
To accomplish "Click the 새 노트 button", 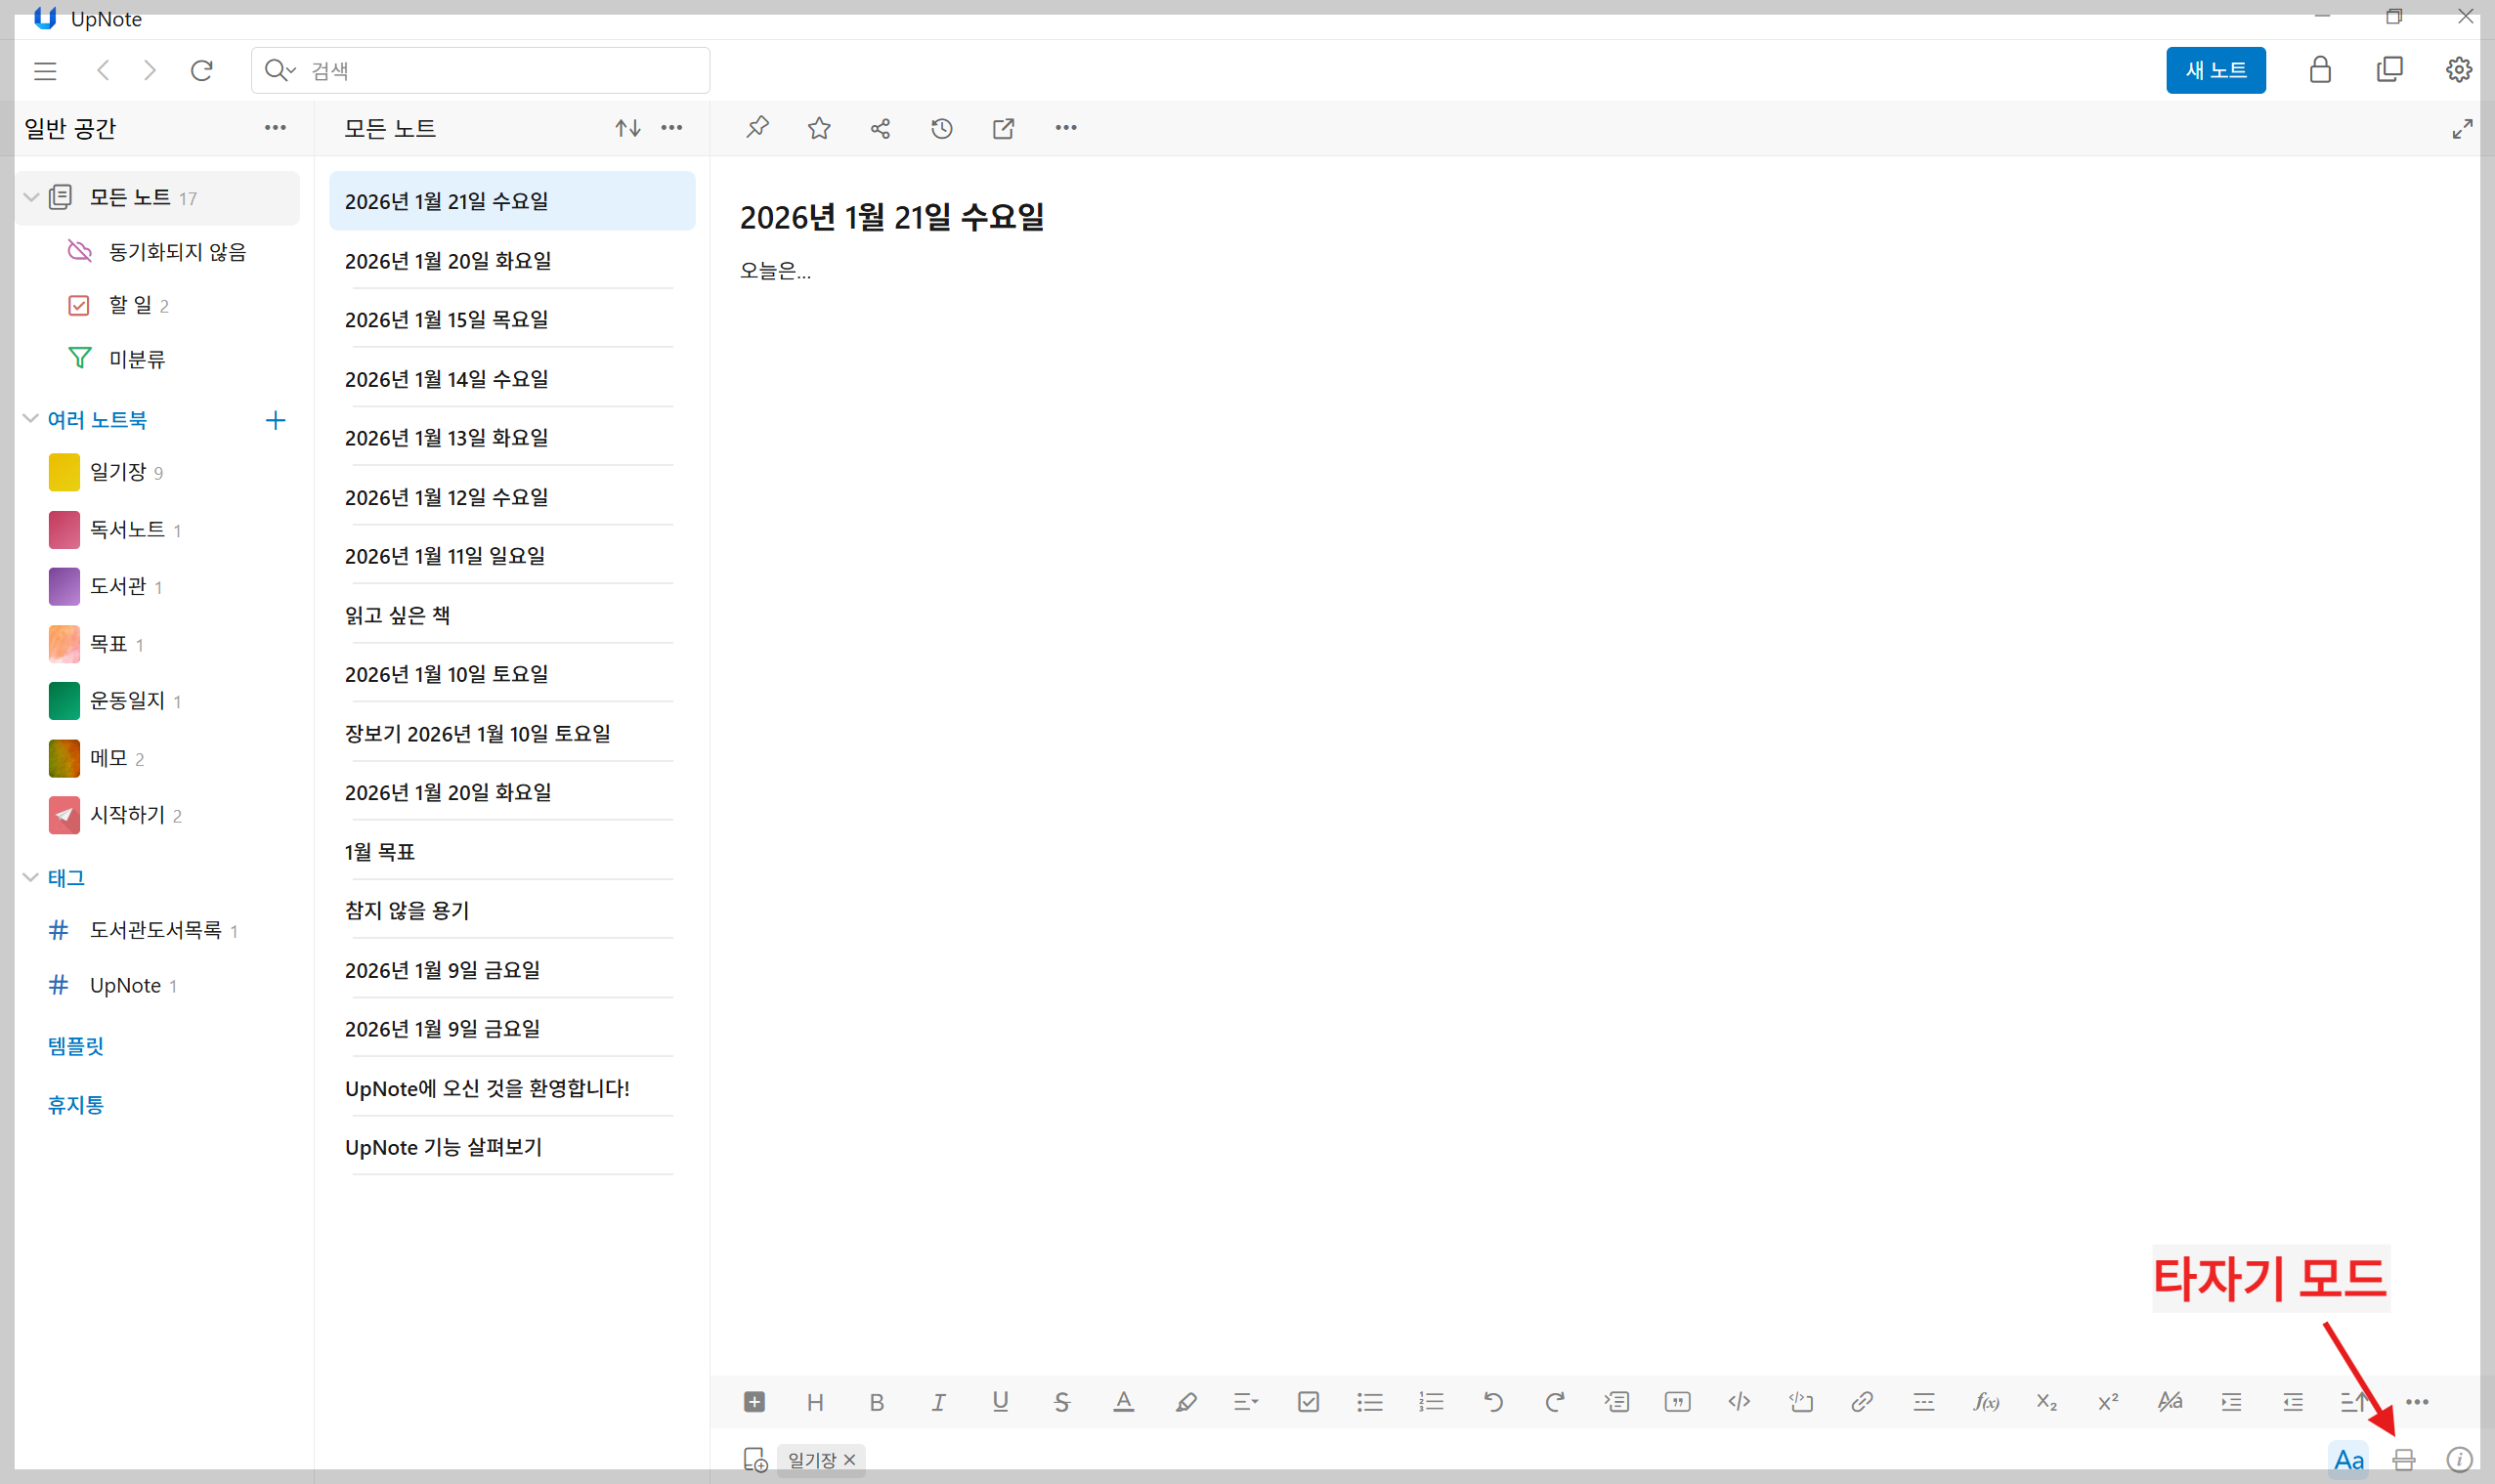I will (2215, 71).
